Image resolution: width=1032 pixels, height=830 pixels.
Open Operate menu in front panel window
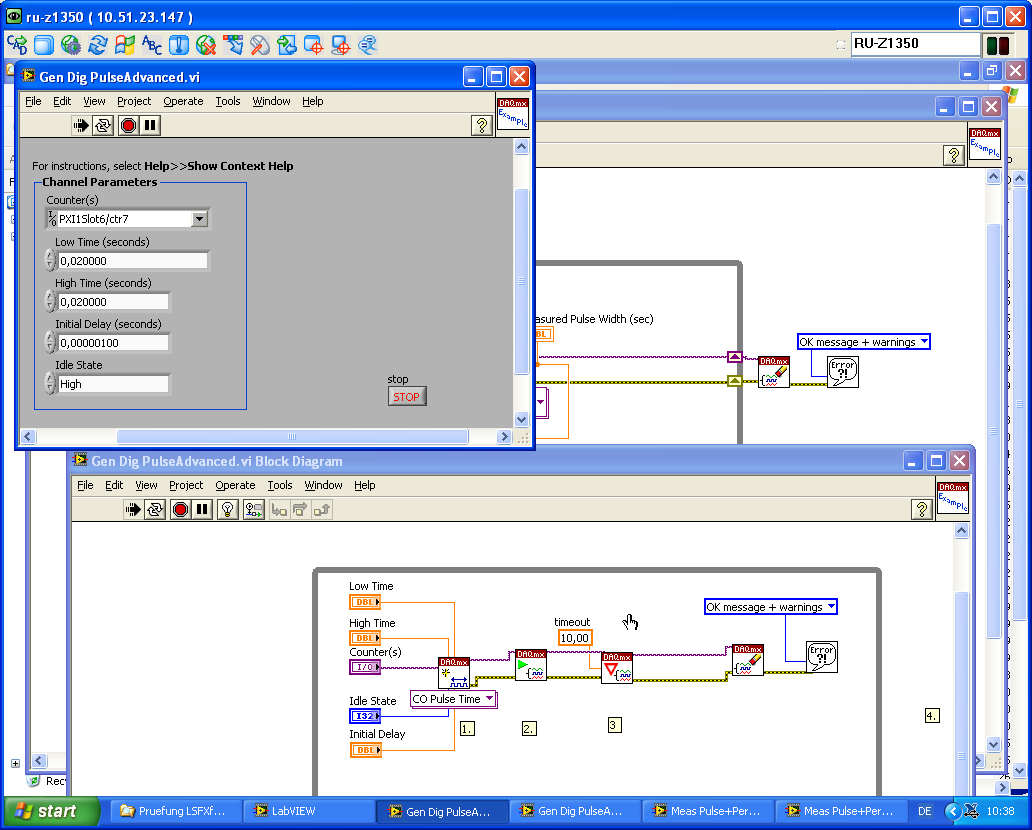pos(183,101)
